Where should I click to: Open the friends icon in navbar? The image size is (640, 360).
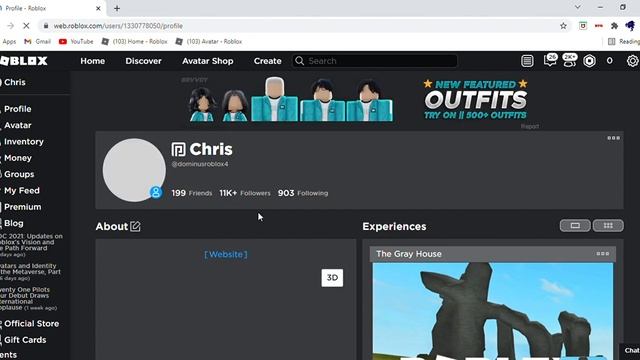click(569, 60)
